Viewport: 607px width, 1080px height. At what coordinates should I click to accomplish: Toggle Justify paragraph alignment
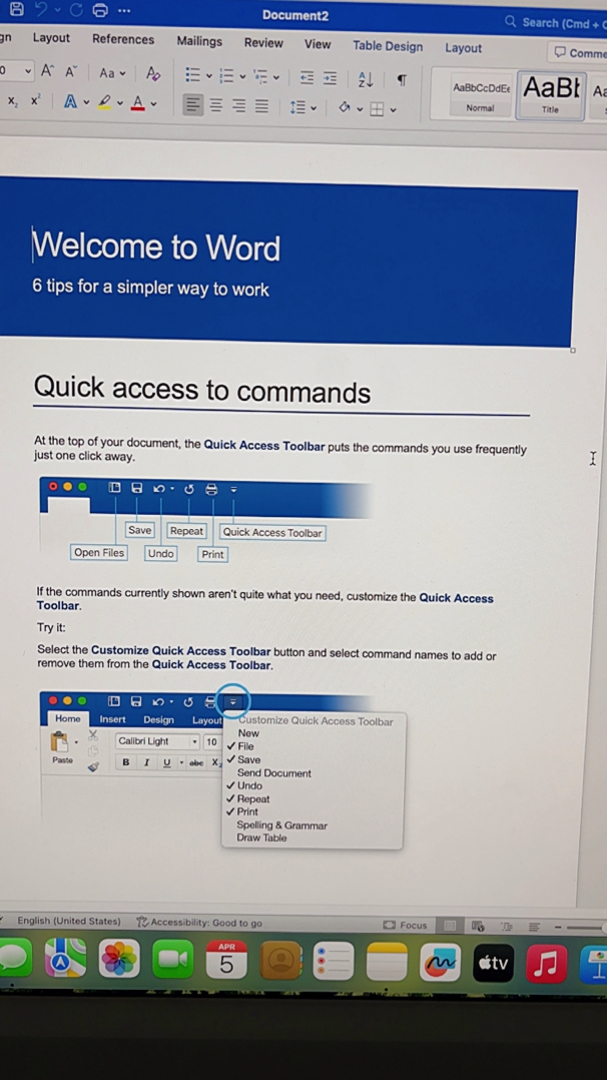click(x=262, y=107)
